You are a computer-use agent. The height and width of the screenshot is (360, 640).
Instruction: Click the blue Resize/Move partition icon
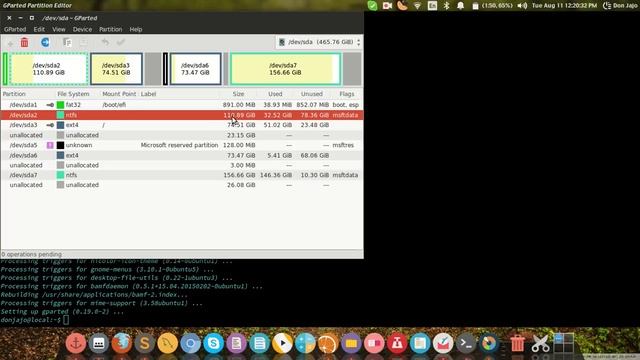(x=45, y=42)
